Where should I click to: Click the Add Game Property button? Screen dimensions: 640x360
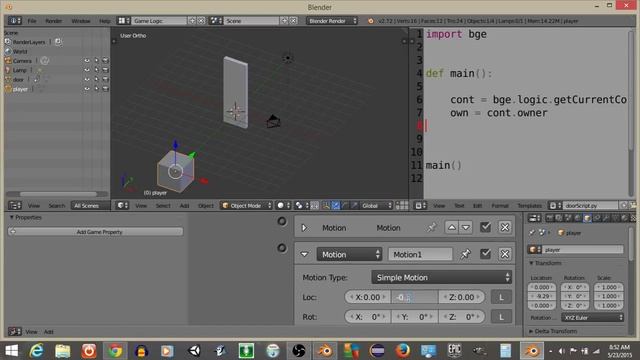[x=96, y=232]
